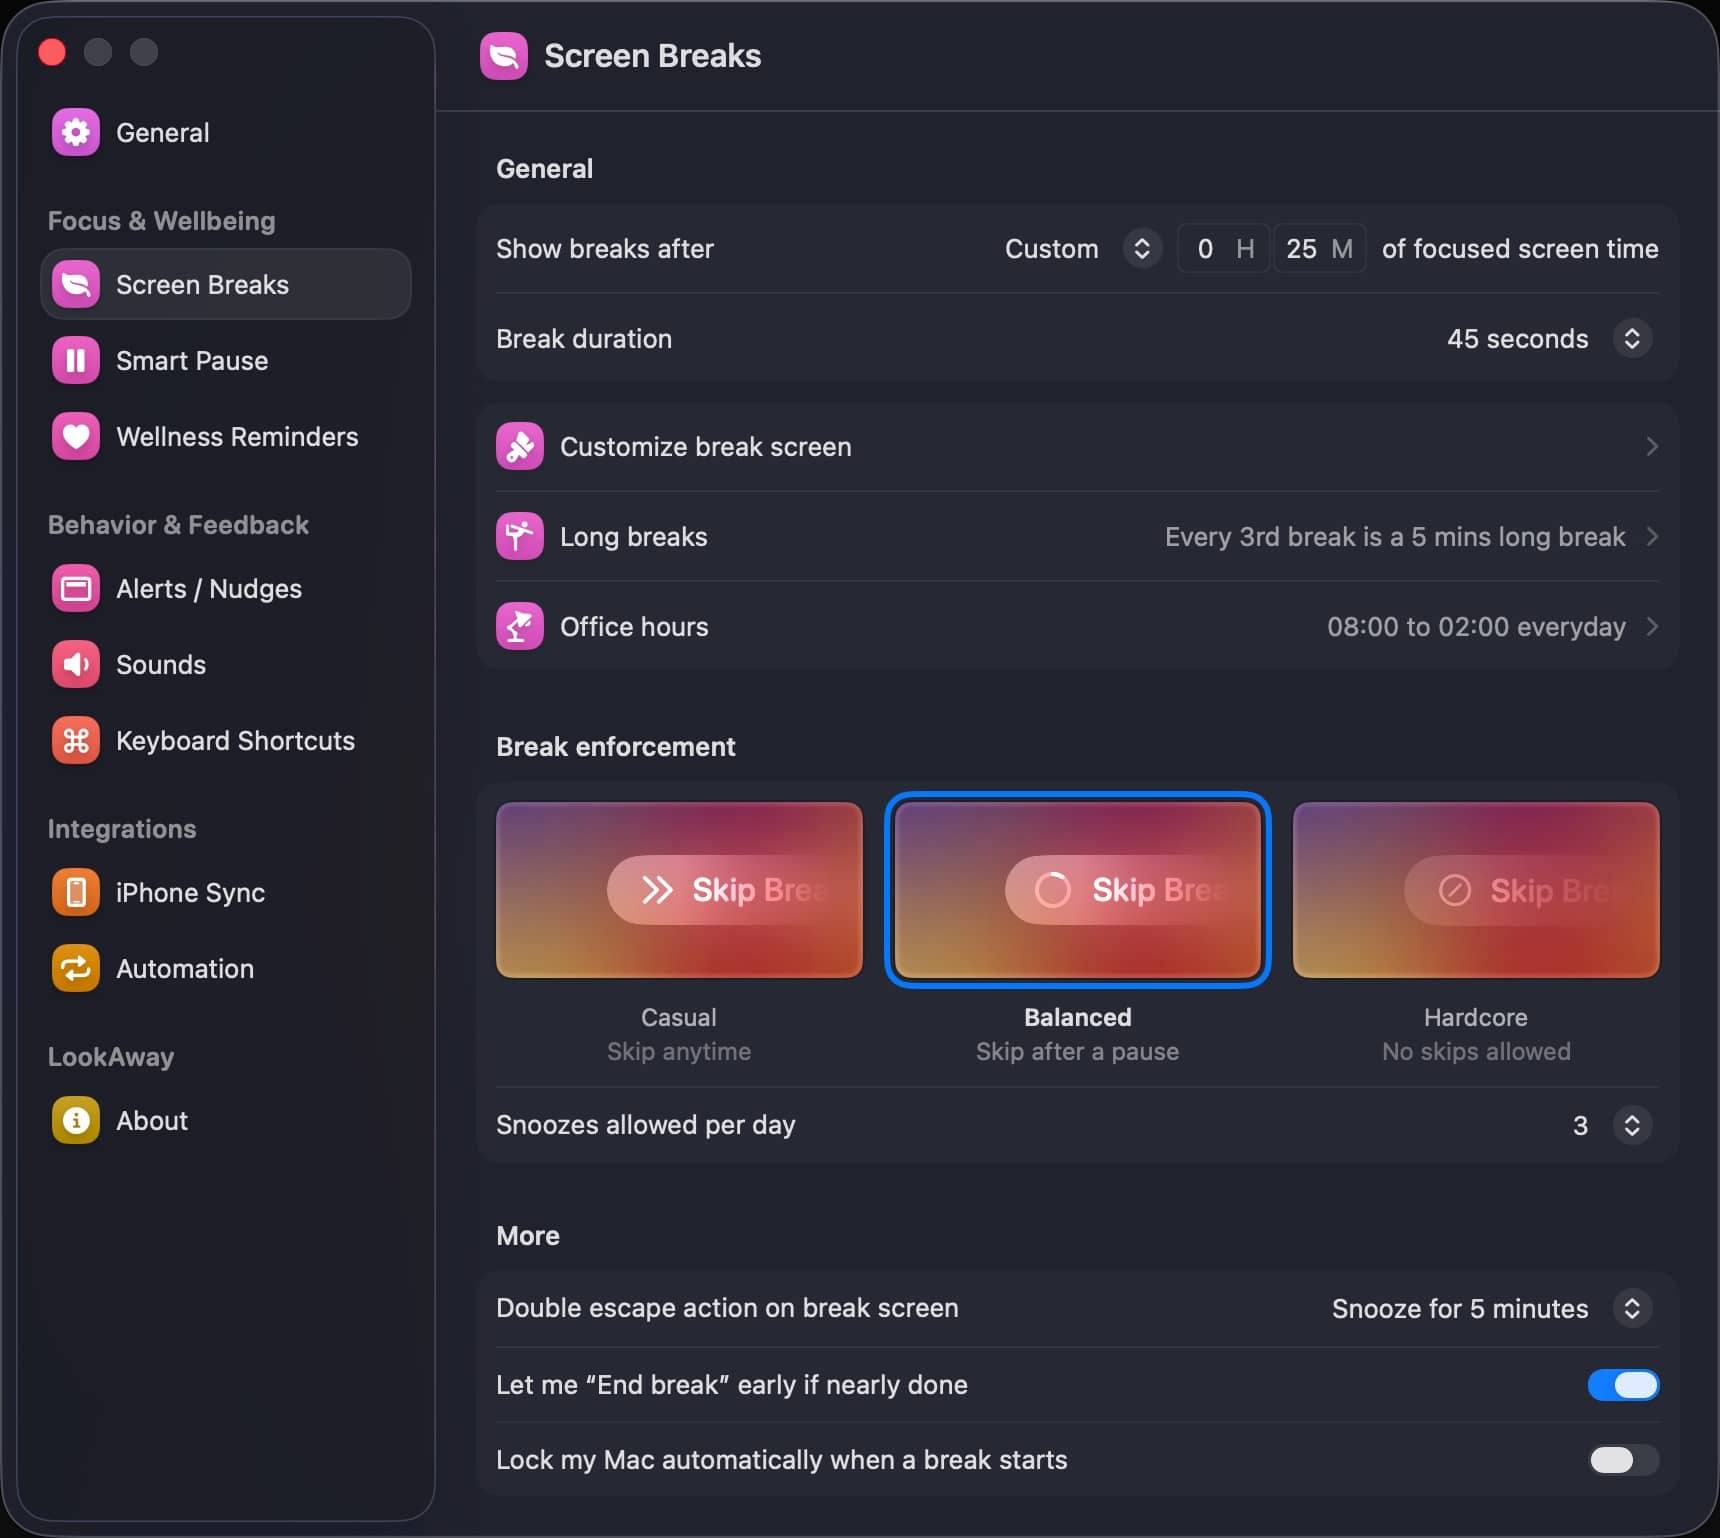Click the Sounds speaker icon
The height and width of the screenshot is (1538, 1720).
[76, 664]
